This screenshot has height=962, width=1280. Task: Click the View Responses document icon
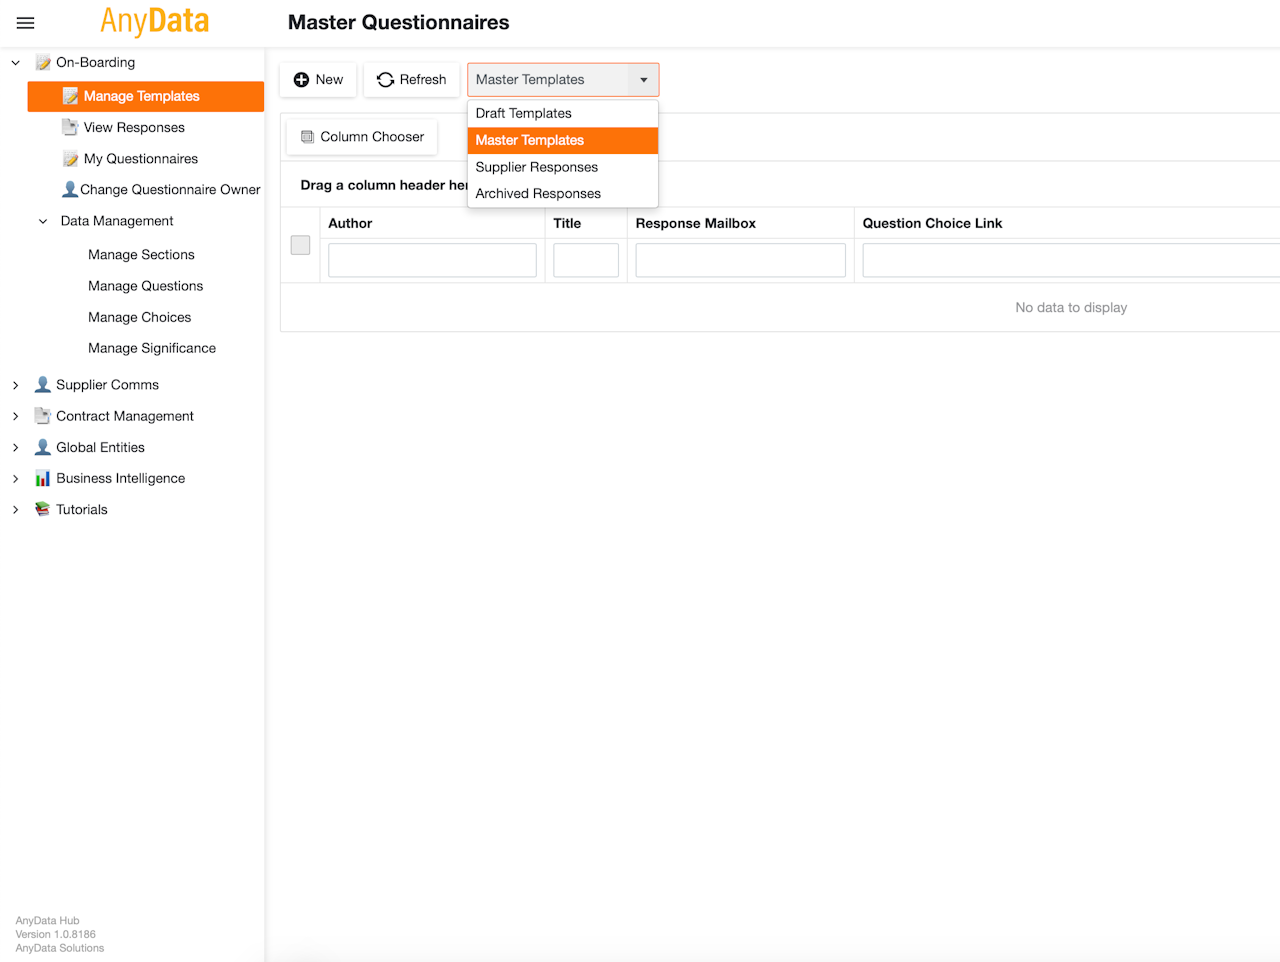point(70,127)
